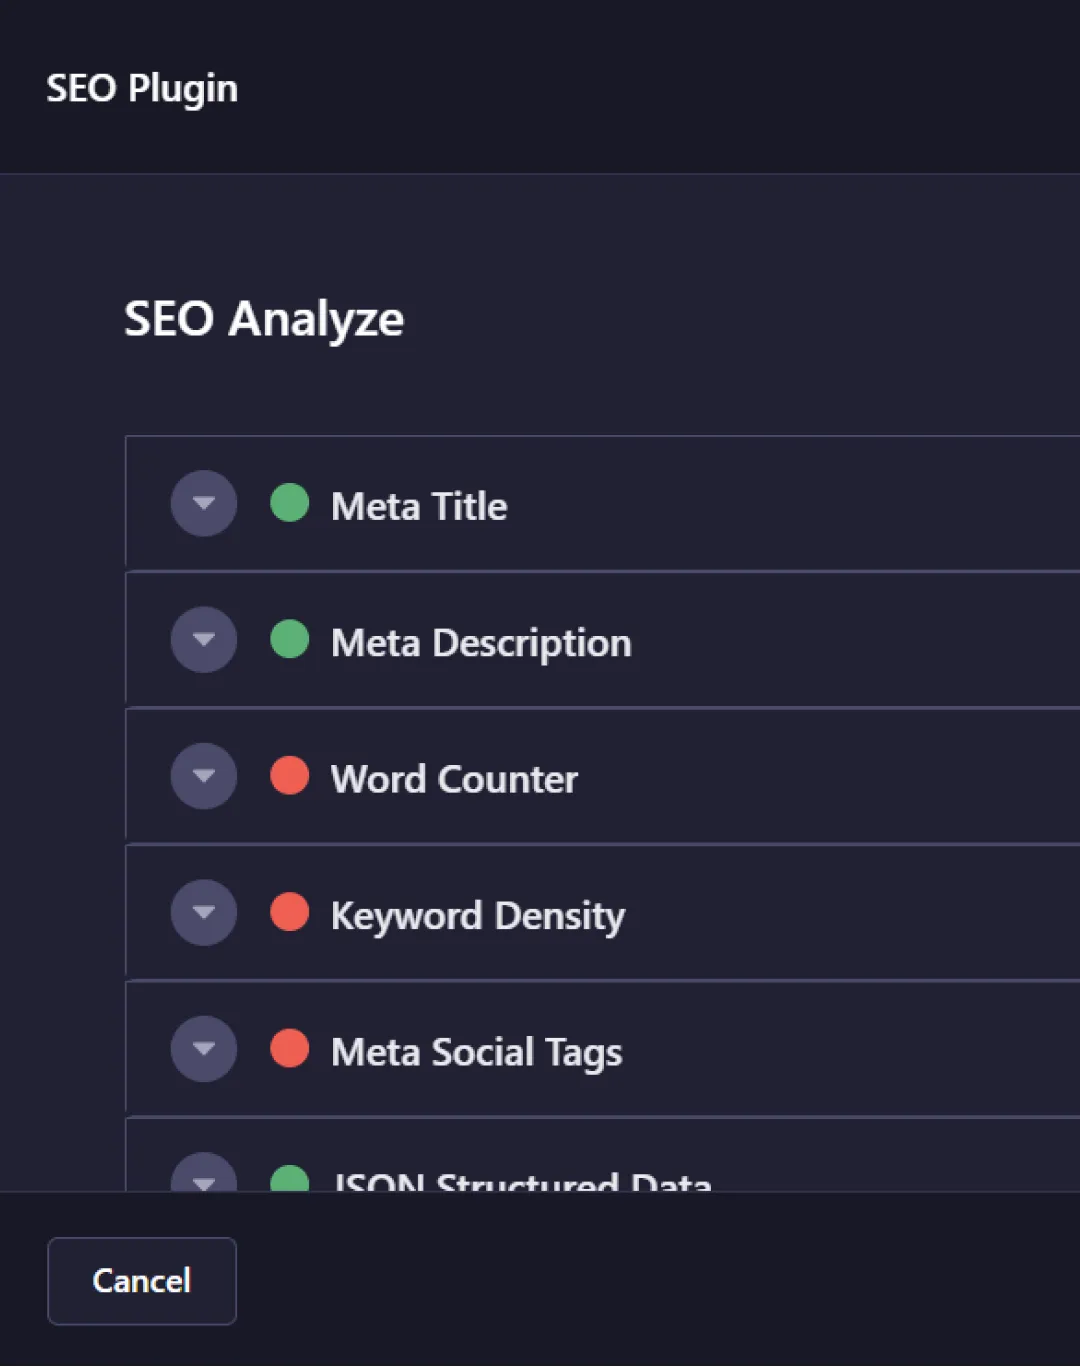Screen dimensions: 1080x1367
Task: Click the red status dot for Meta Social Tags
Action: 290,1048
